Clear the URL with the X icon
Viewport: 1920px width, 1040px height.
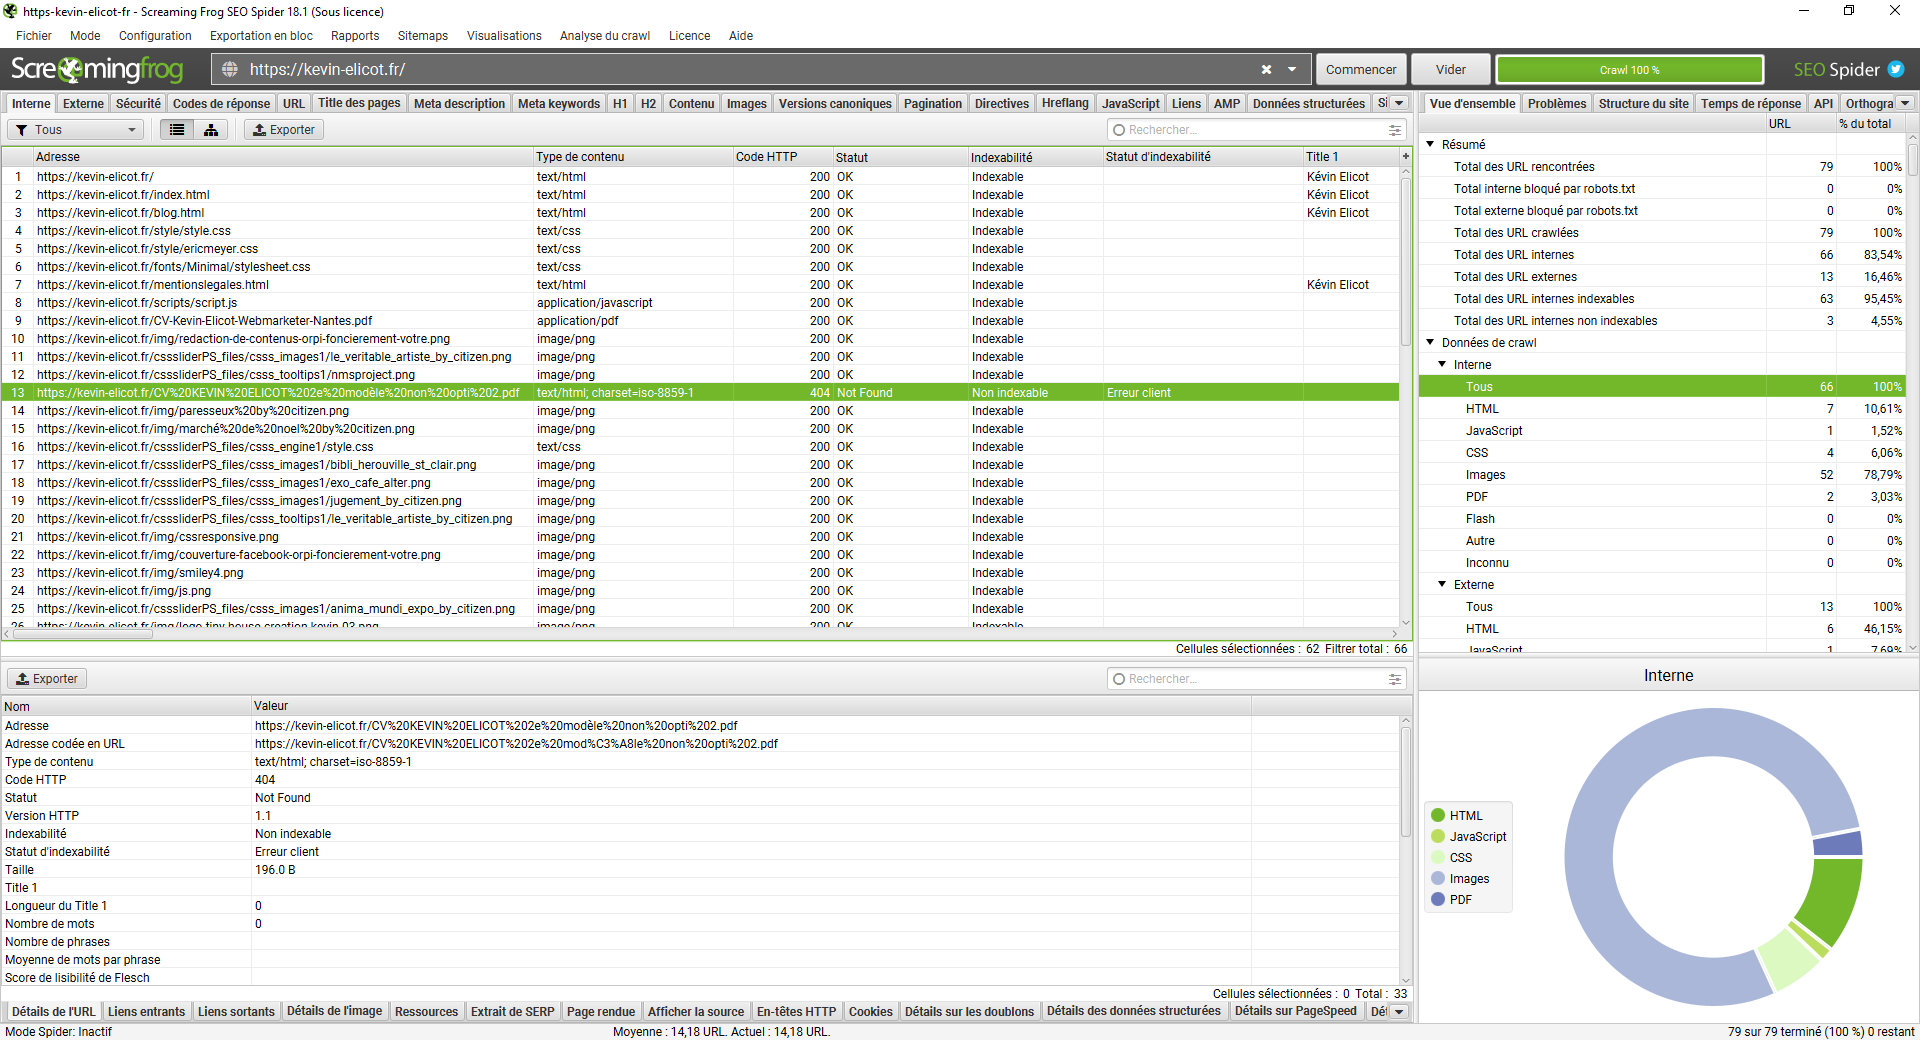click(1266, 69)
